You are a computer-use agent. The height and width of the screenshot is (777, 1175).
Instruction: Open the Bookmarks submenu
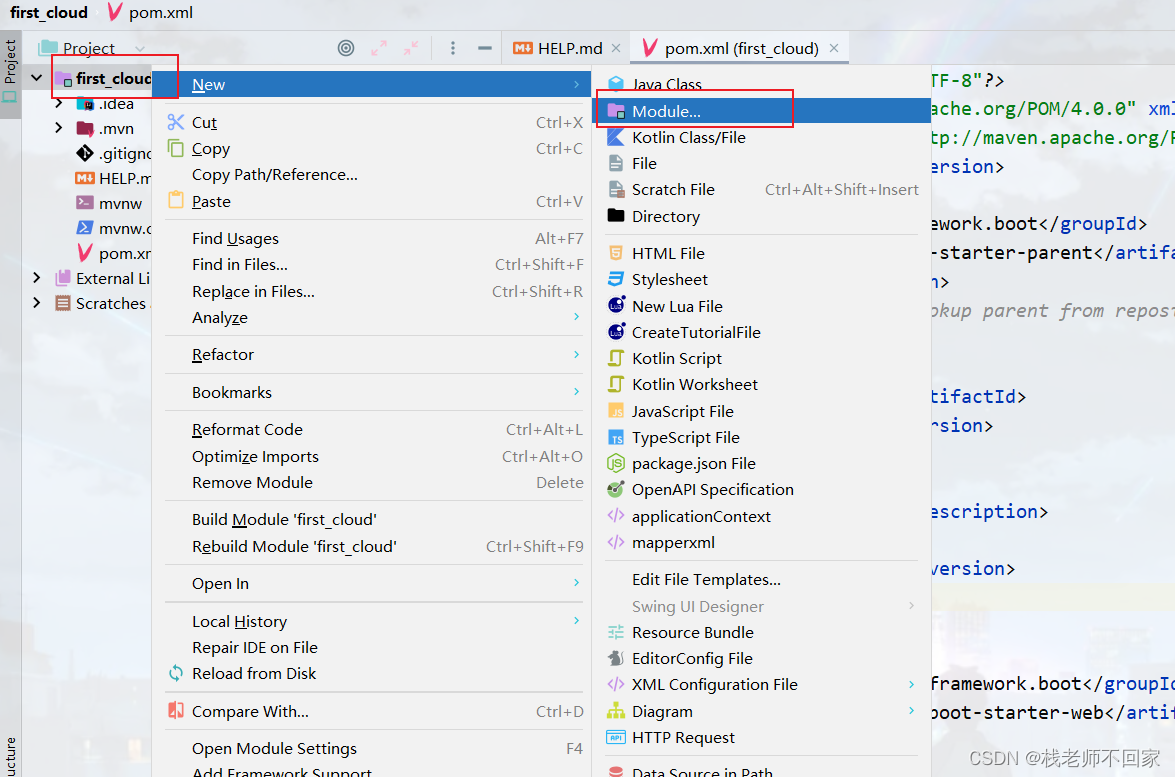[374, 393]
